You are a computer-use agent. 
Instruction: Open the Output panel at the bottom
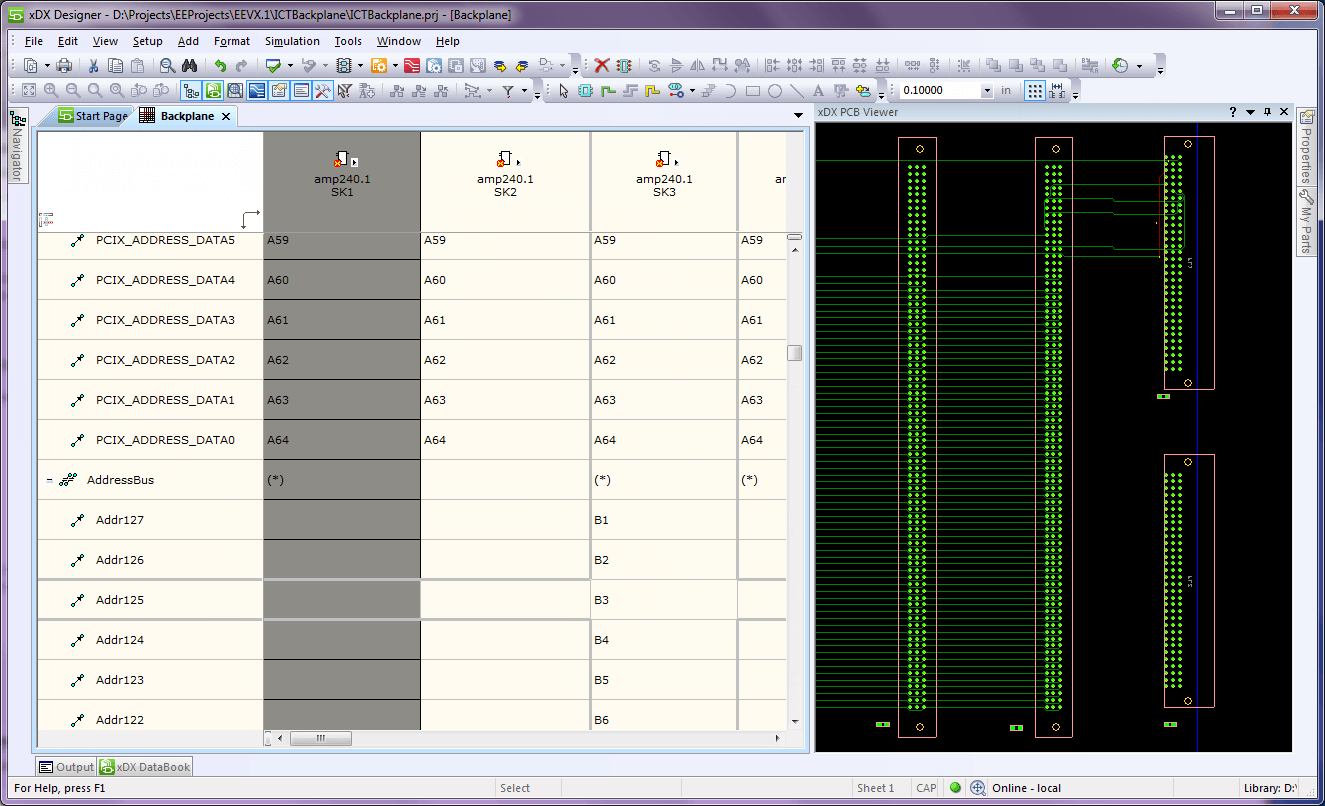[66, 766]
